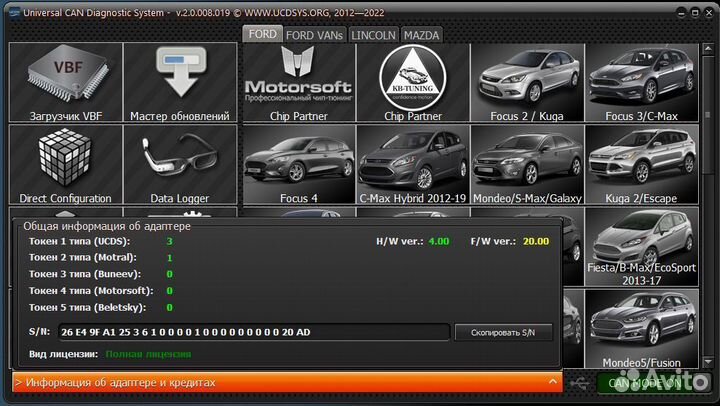The width and height of the screenshot is (720, 406).
Task: Pick the C-Max Hybrid 2012-19 tile
Action: [x=412, y=161]
